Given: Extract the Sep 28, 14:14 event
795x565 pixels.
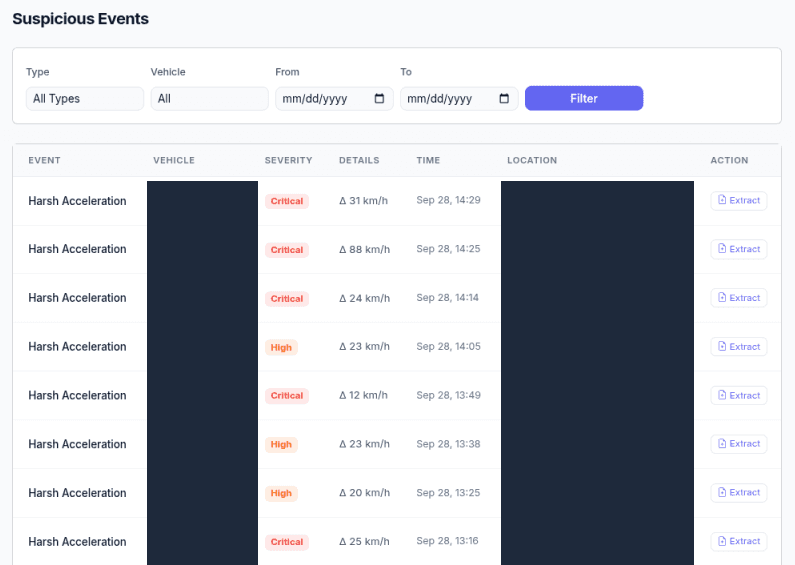Looking at the screenshot, I should pos(739,298).
